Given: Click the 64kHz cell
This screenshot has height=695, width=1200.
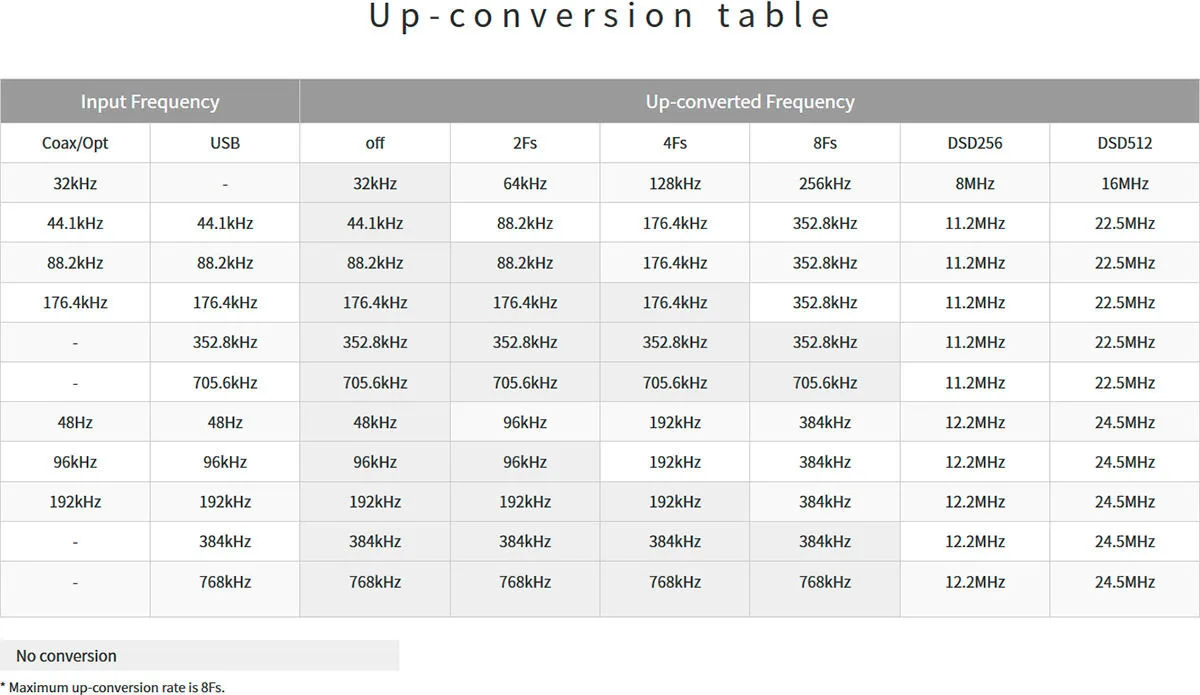Looking at the screenshot, I should (525, 183).
